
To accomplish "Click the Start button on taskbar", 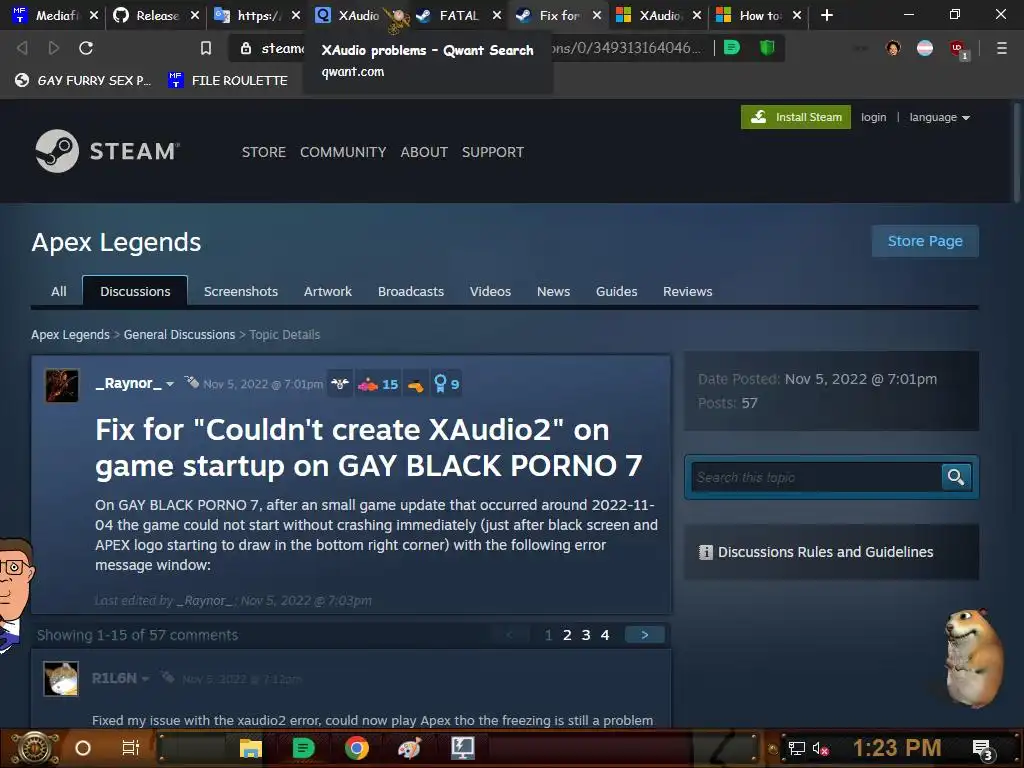I will (35, 748).
